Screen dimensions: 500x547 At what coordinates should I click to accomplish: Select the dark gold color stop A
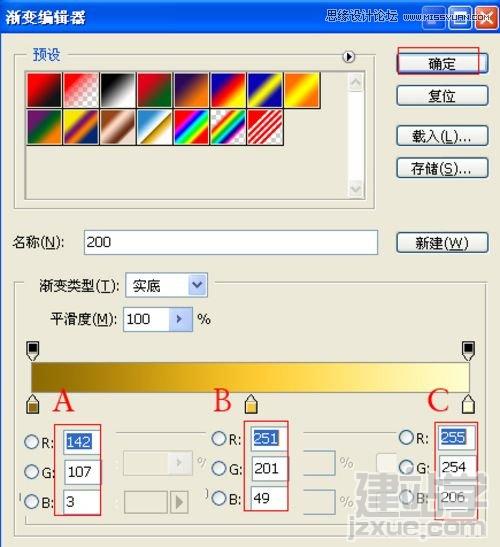(x=33, y=405)
